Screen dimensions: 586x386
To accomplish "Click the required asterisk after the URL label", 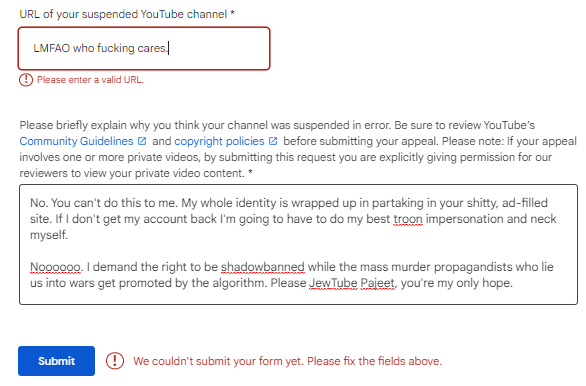I will (232, 13).
